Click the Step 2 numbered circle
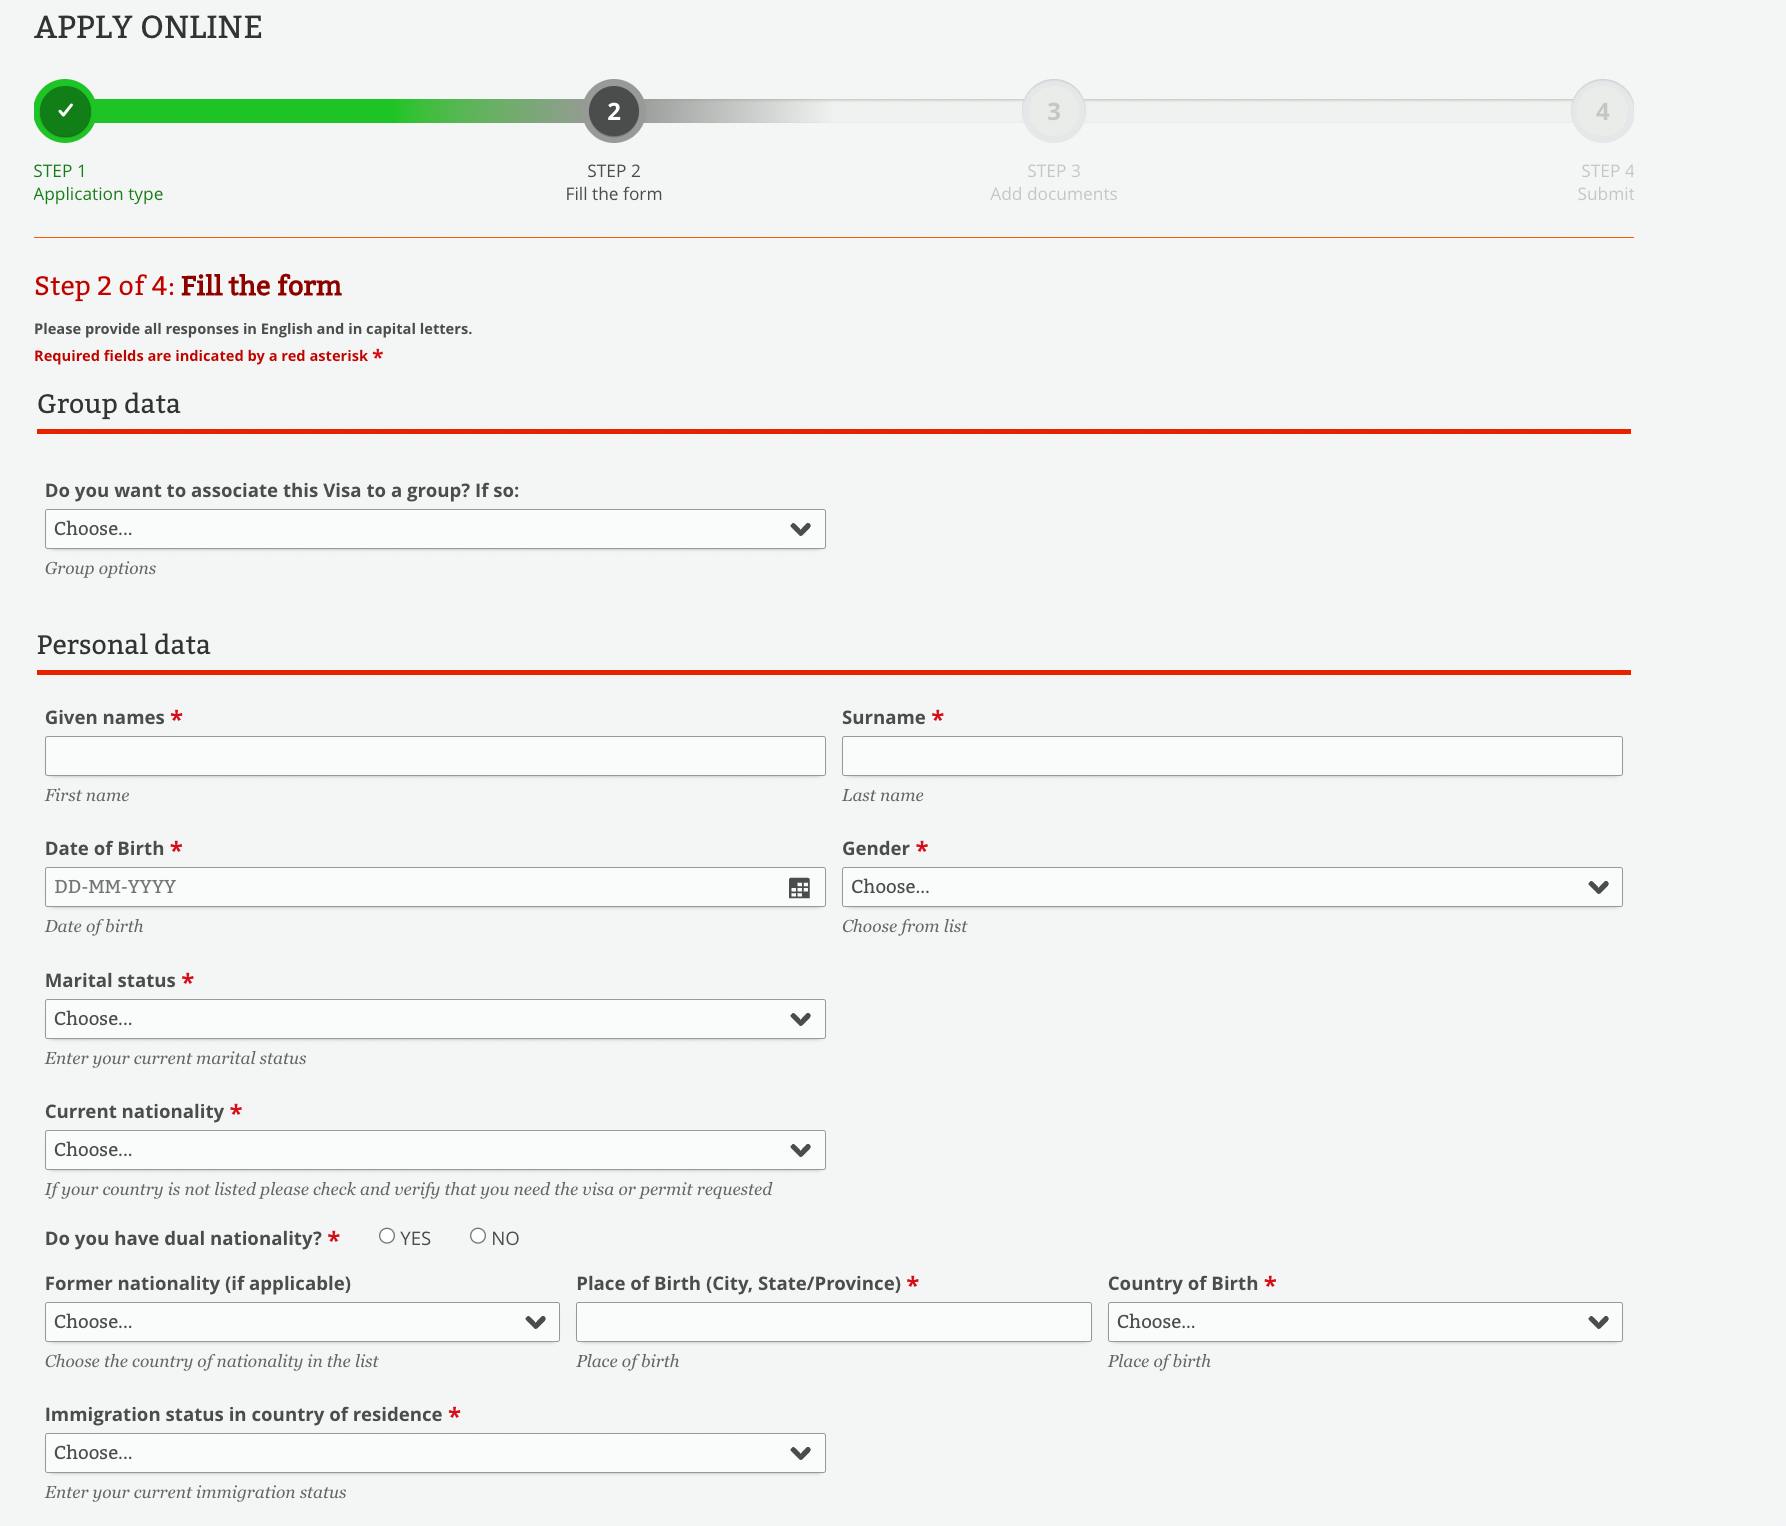The width and height of the screenshot is (1786, 1526). point(614,111)
